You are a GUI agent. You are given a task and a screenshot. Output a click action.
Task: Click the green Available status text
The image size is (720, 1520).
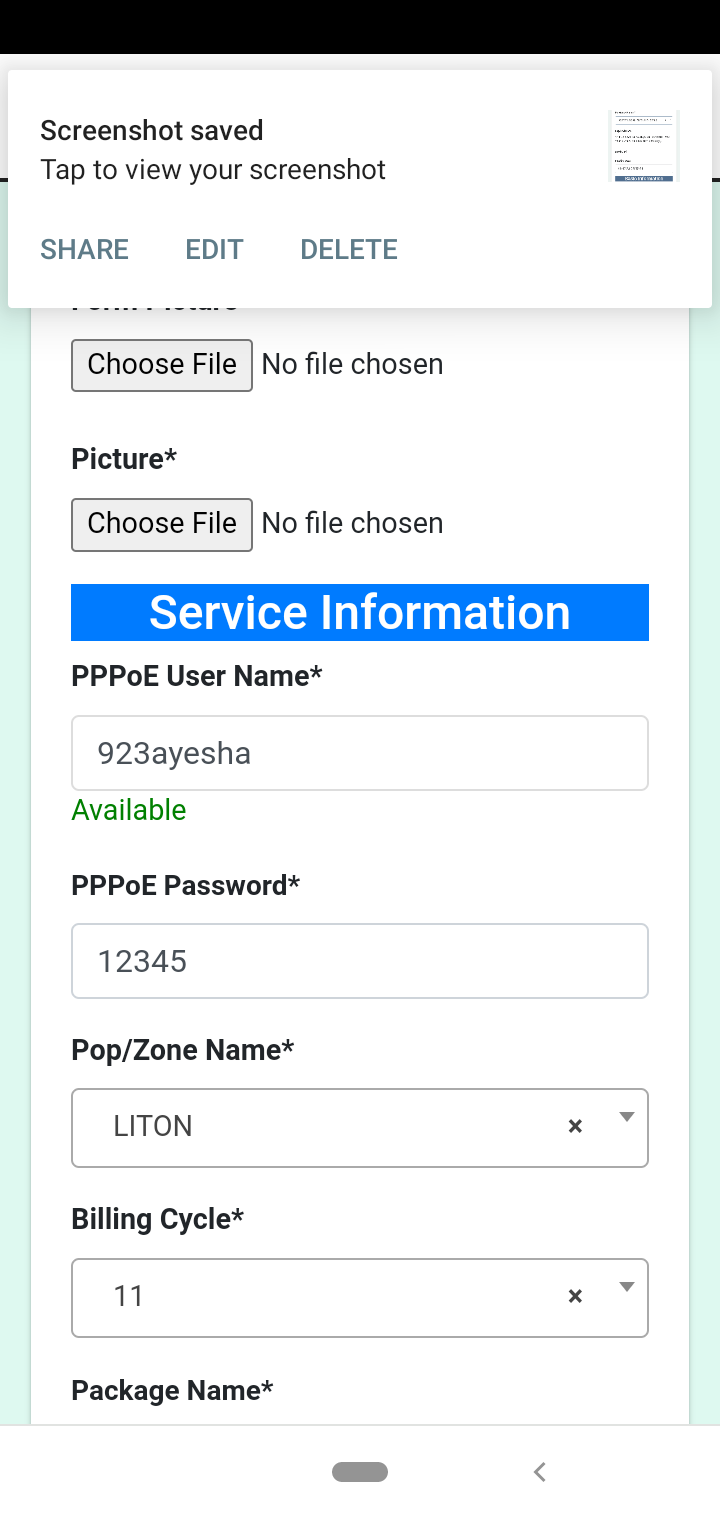point(129,809)
